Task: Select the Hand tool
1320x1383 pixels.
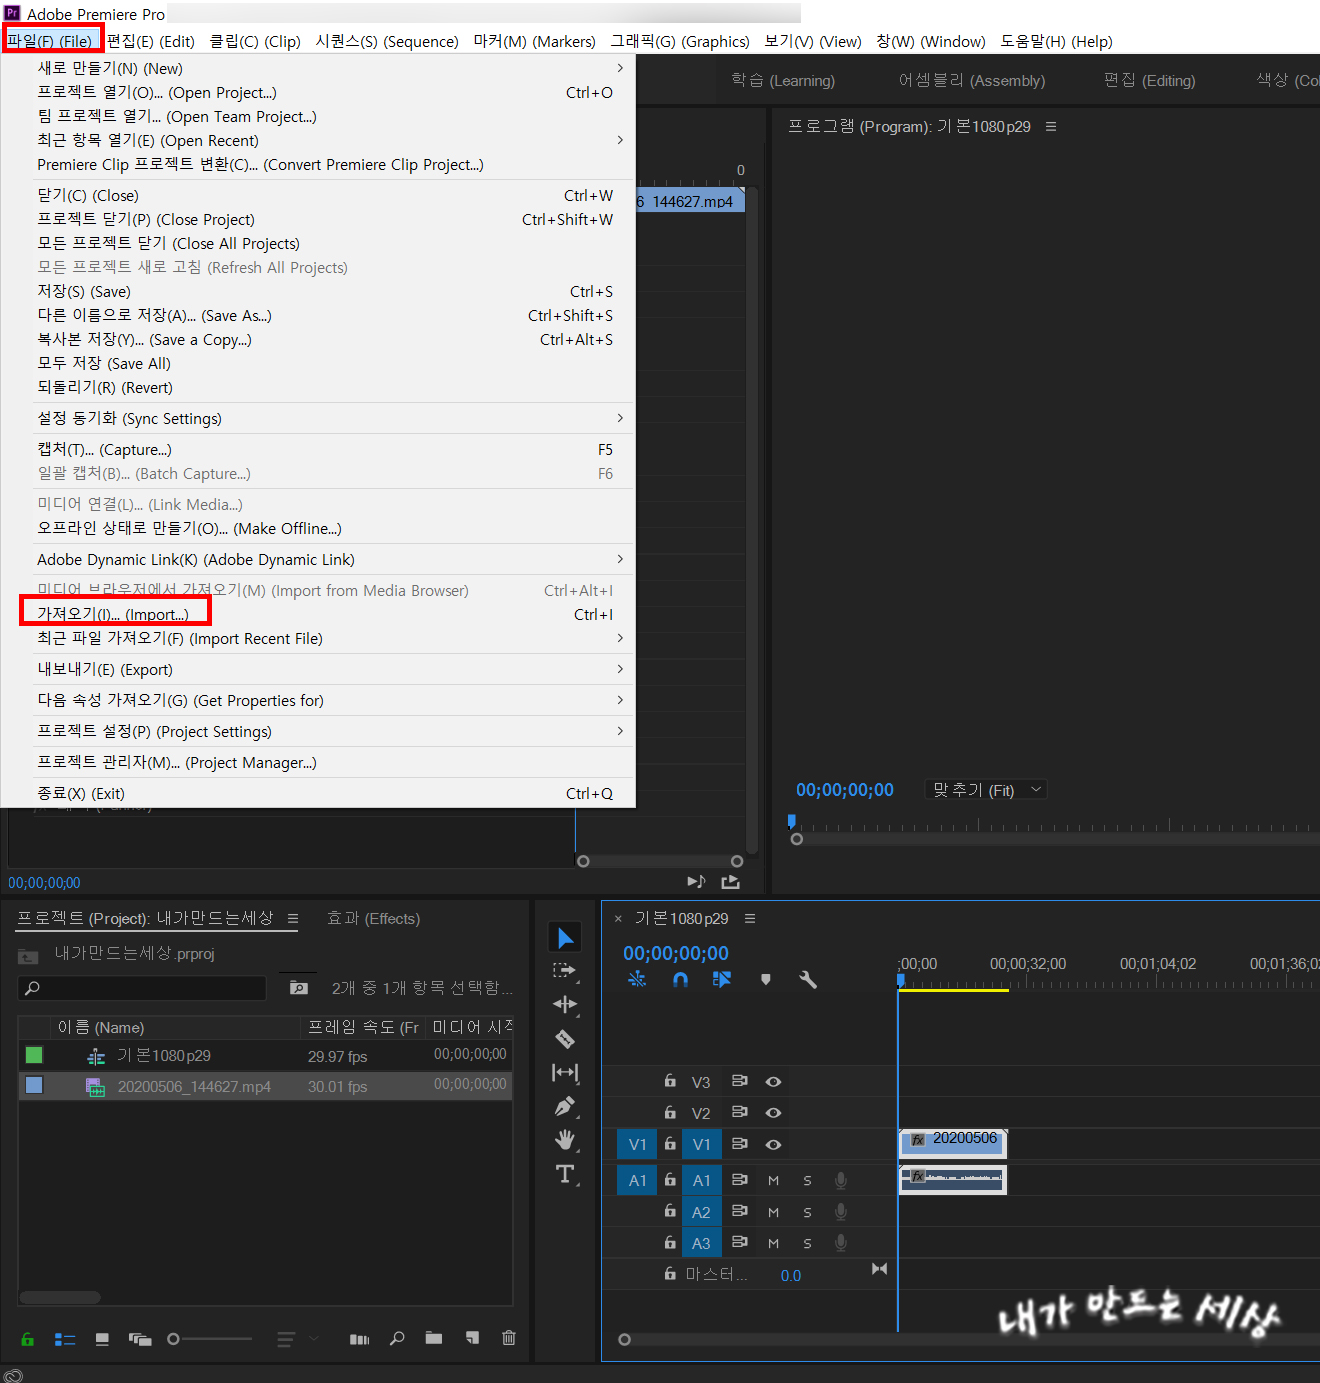Action: point(565,1140)
